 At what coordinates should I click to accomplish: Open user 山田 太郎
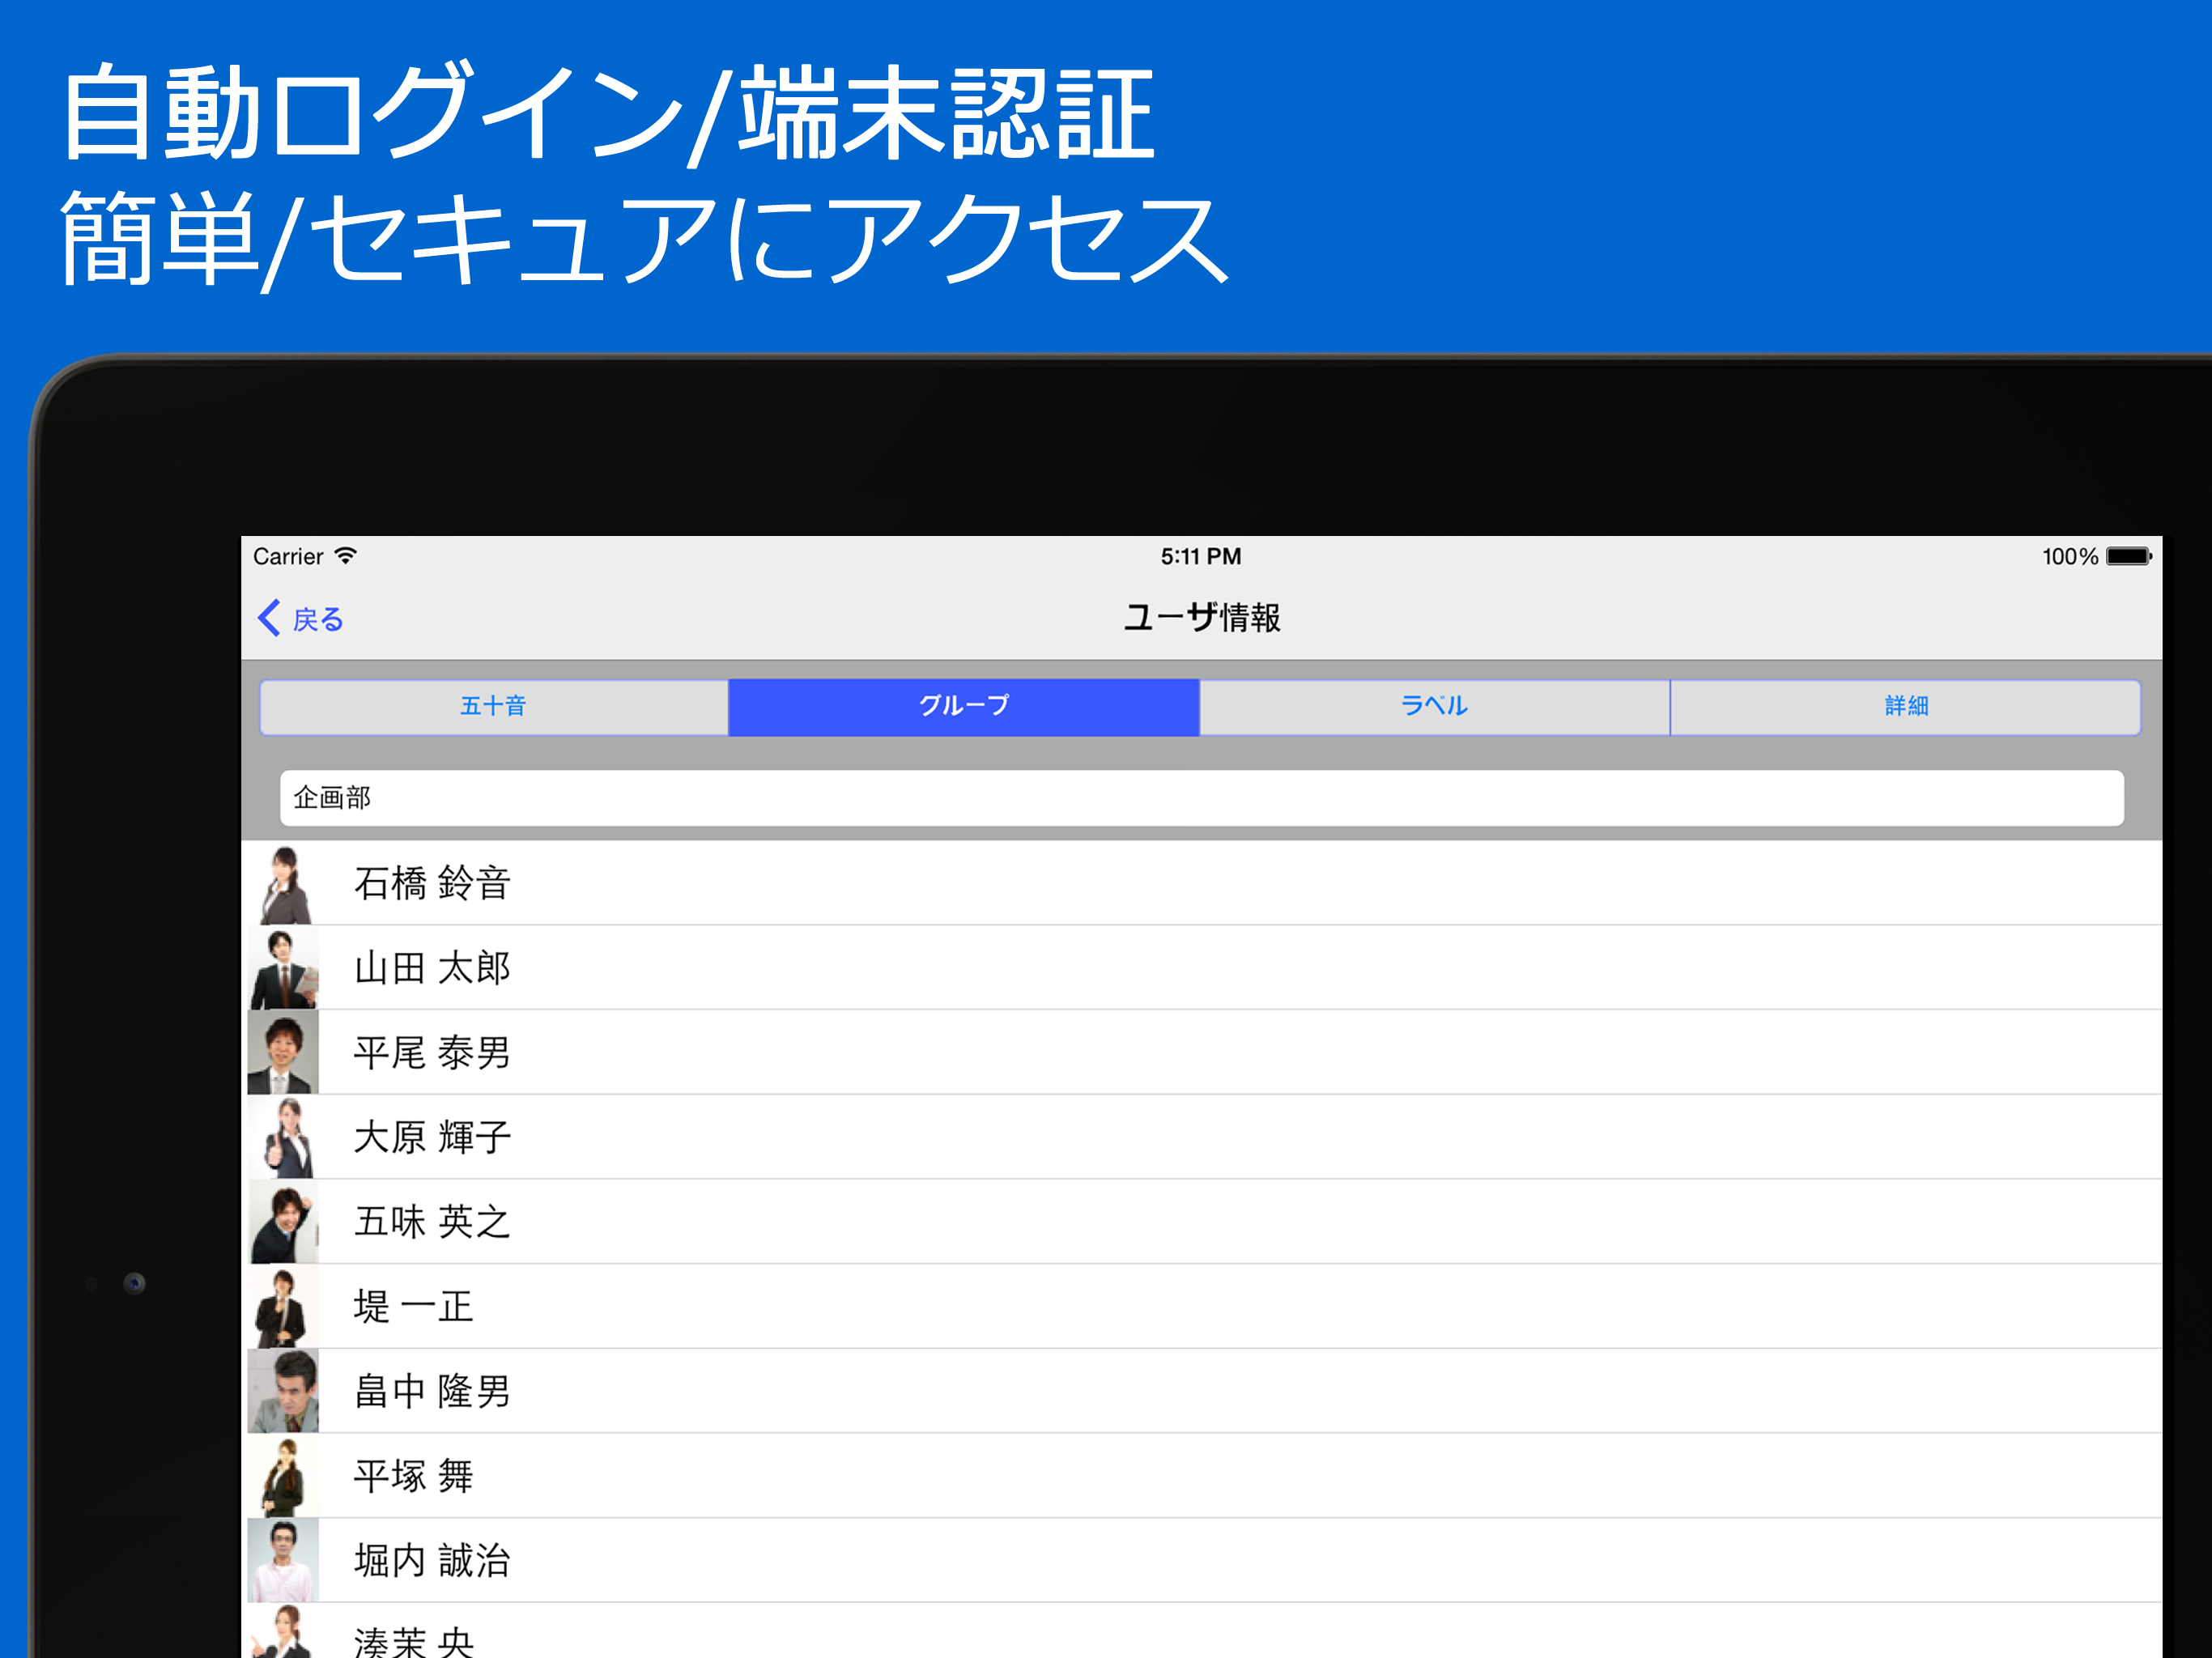click(x=1201, y=967)
